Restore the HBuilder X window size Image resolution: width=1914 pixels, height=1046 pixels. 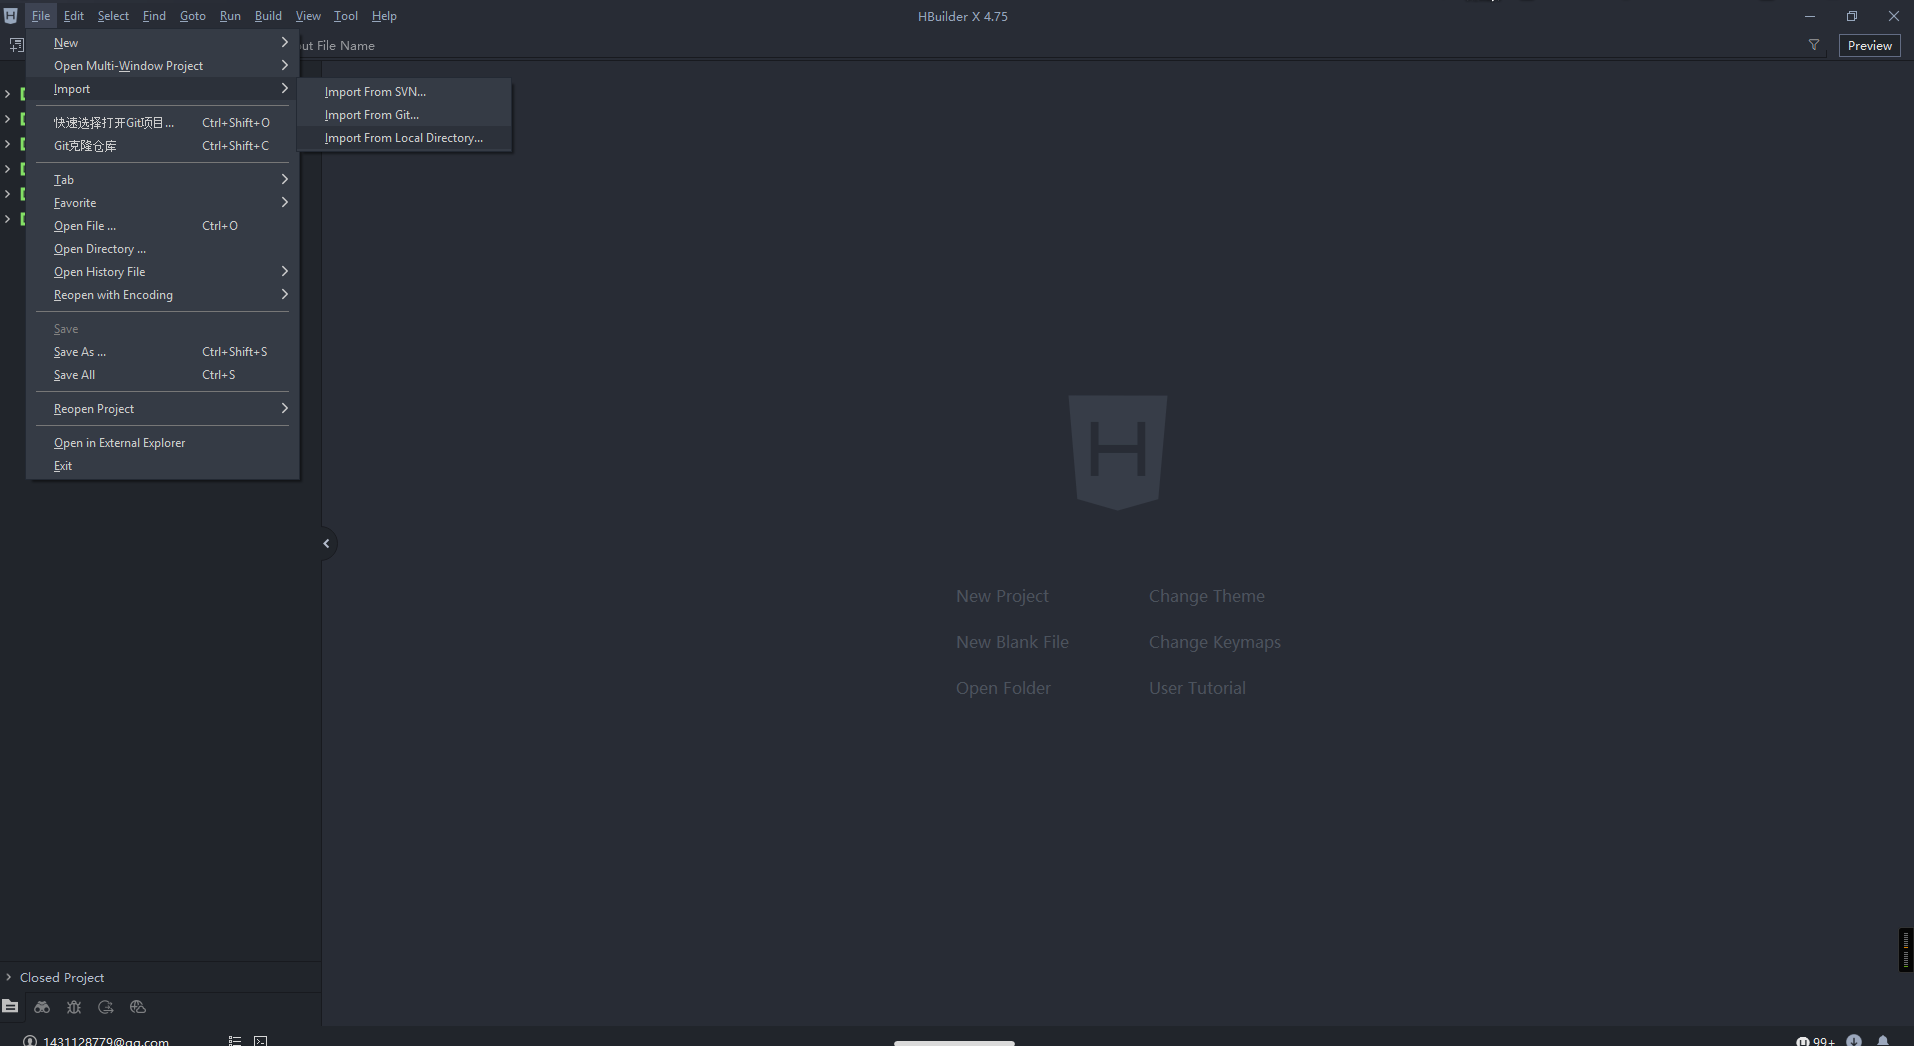1852,16
